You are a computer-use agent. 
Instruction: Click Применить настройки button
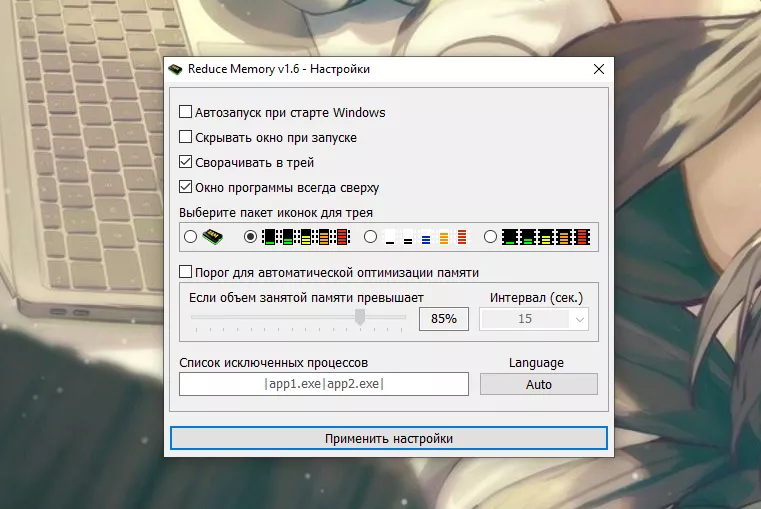389,439
